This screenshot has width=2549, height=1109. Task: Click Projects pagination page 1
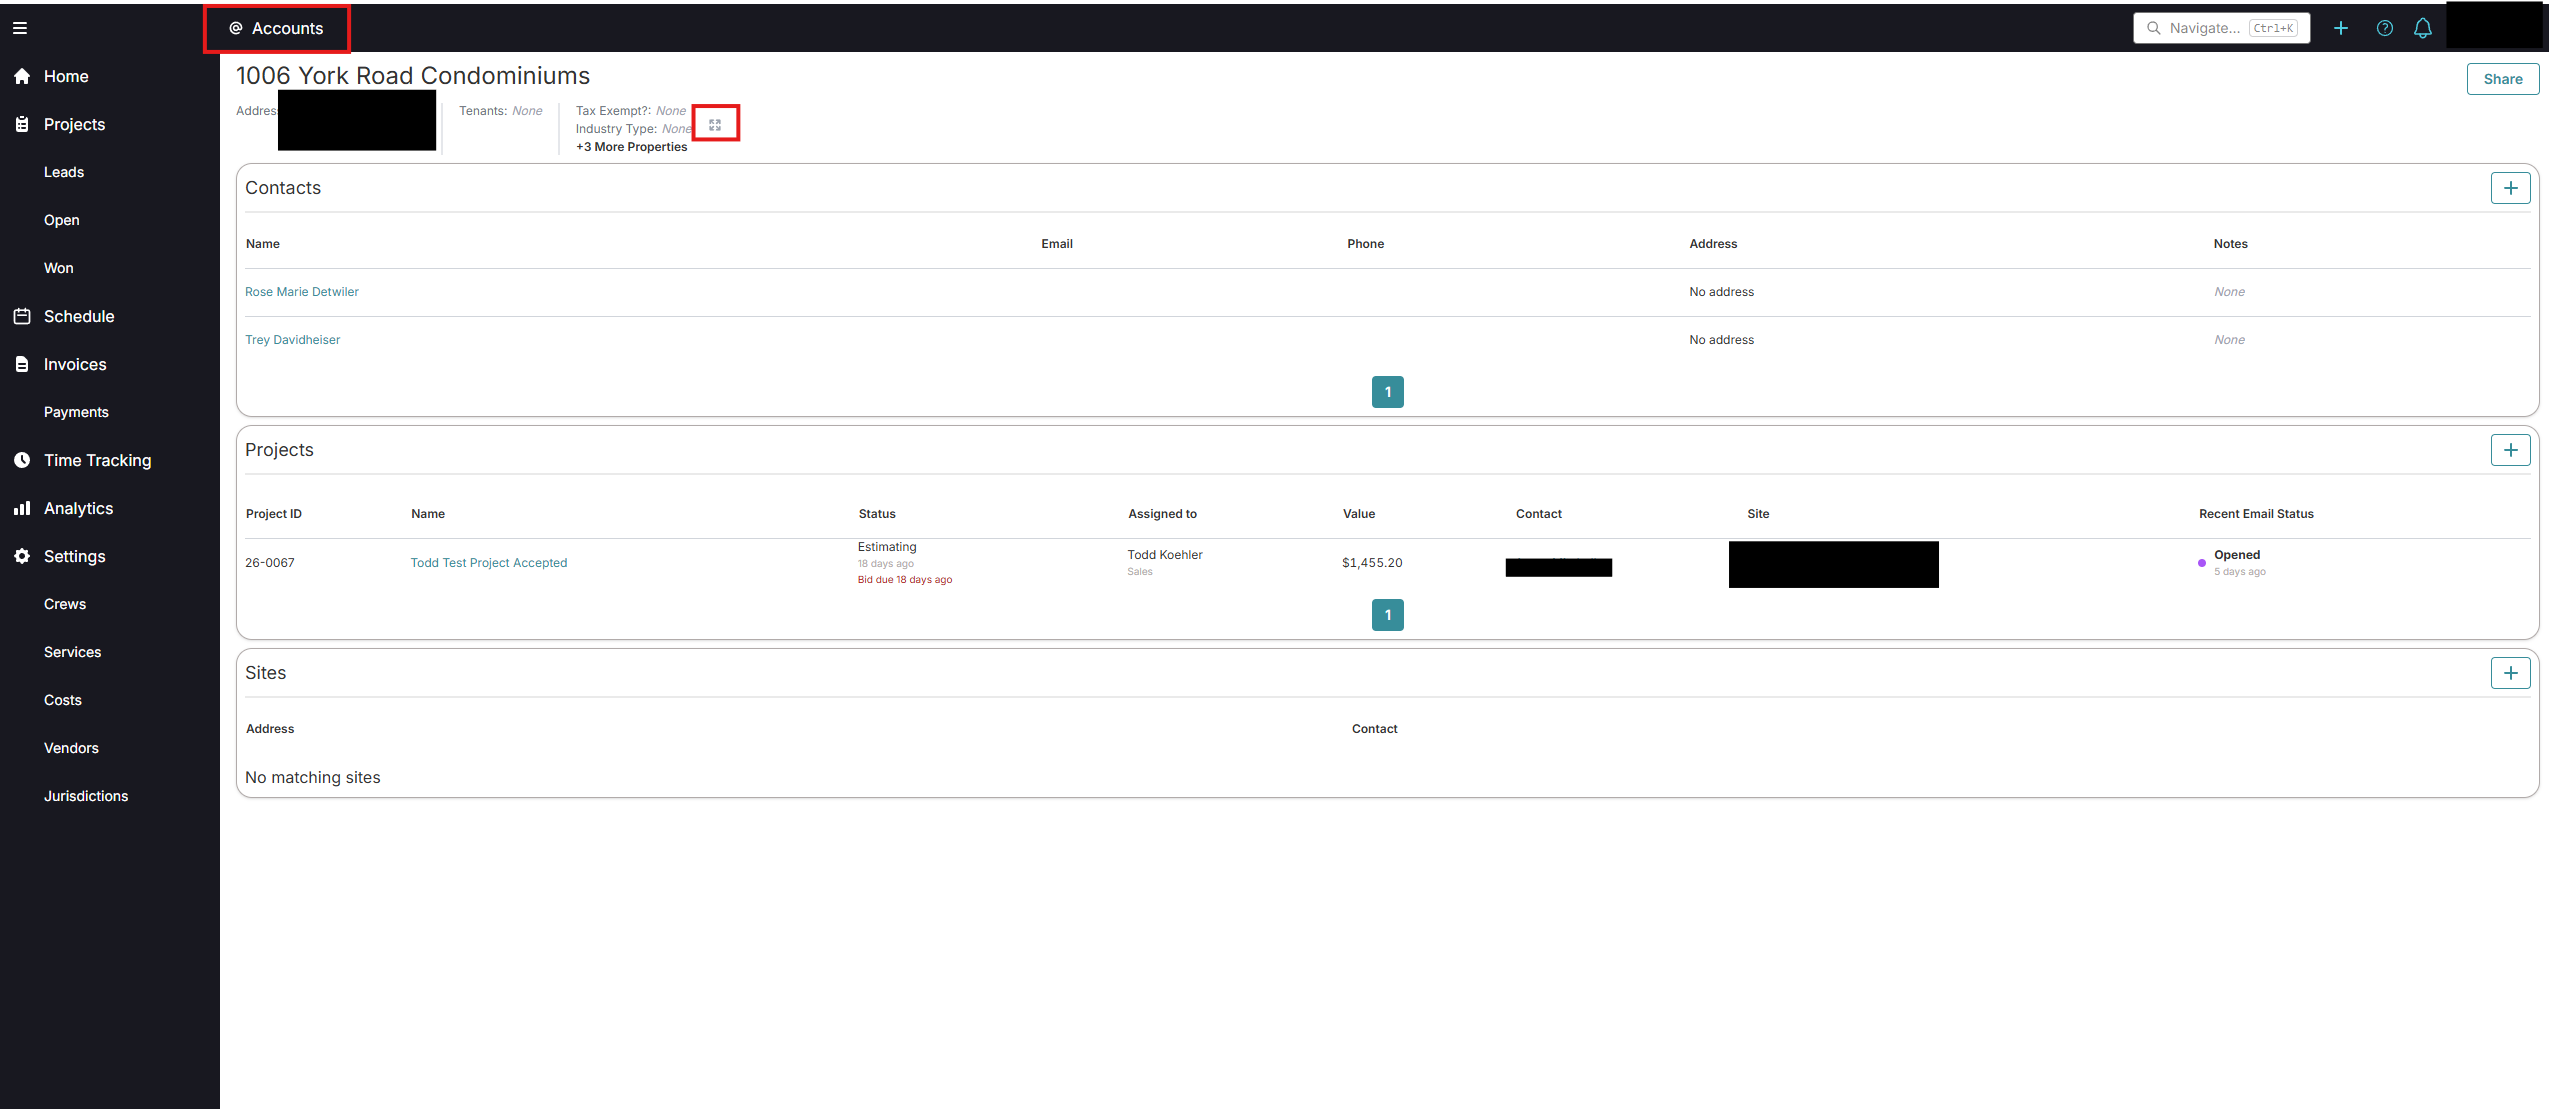[1388, 615]
